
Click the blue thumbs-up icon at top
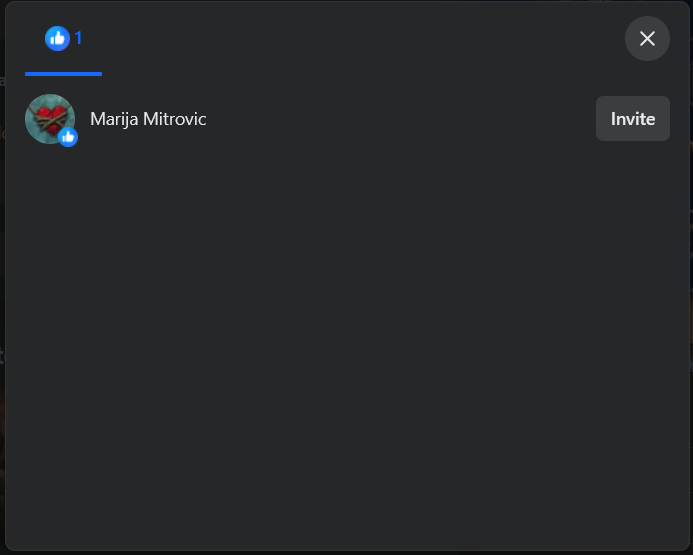(57, 38)
